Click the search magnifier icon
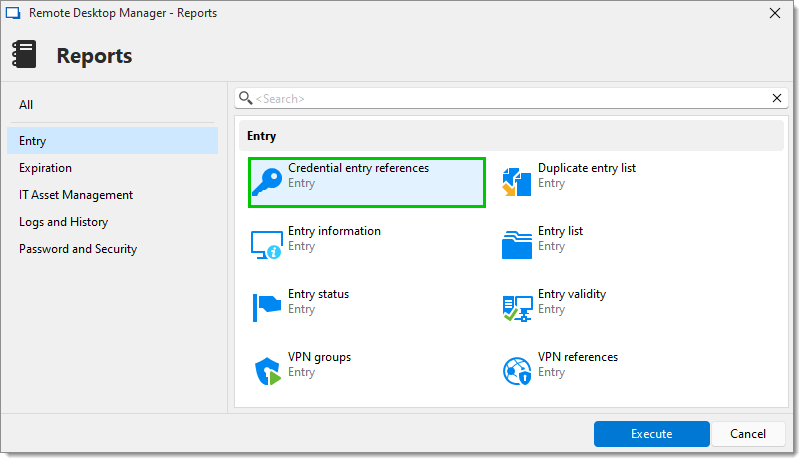Image resolution: width=804 pixels, height=463 pixels. 246,97
